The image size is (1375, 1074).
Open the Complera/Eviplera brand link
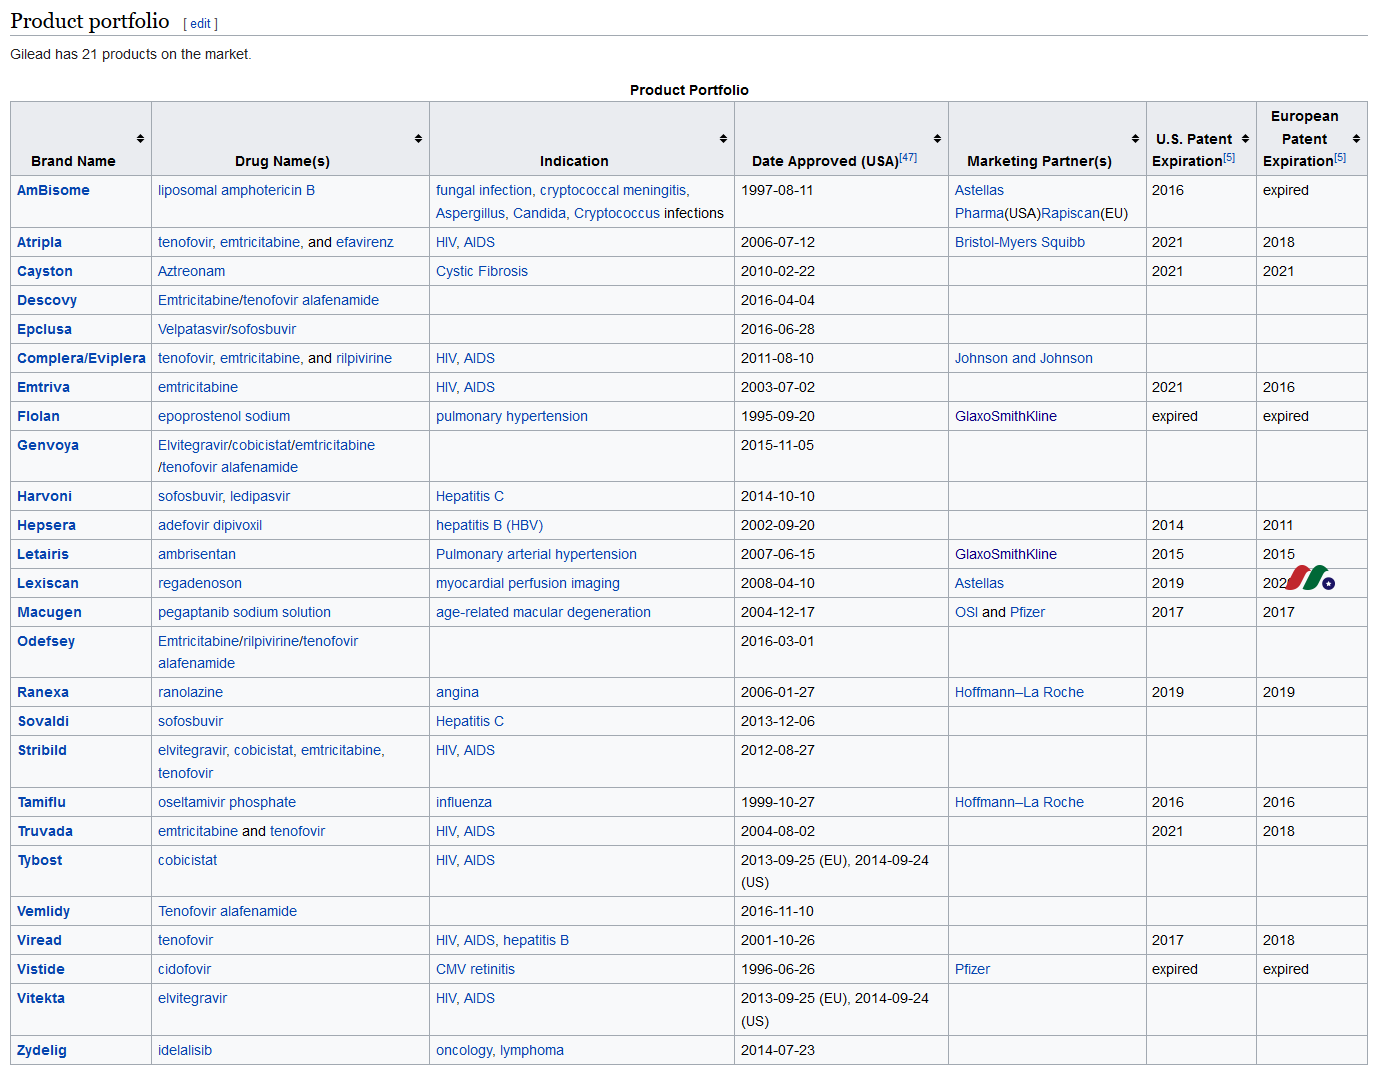pyautogui.click(x=81, y=358)
